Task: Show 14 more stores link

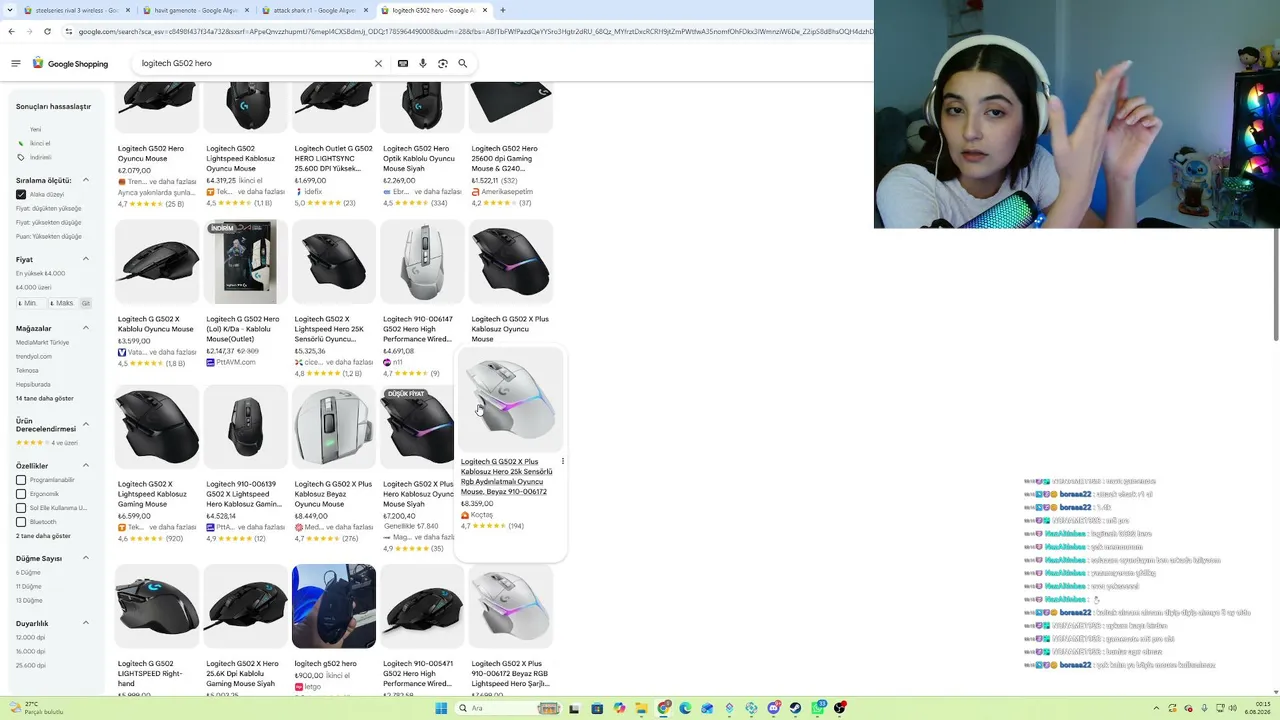Action: [x=45, y=398]
